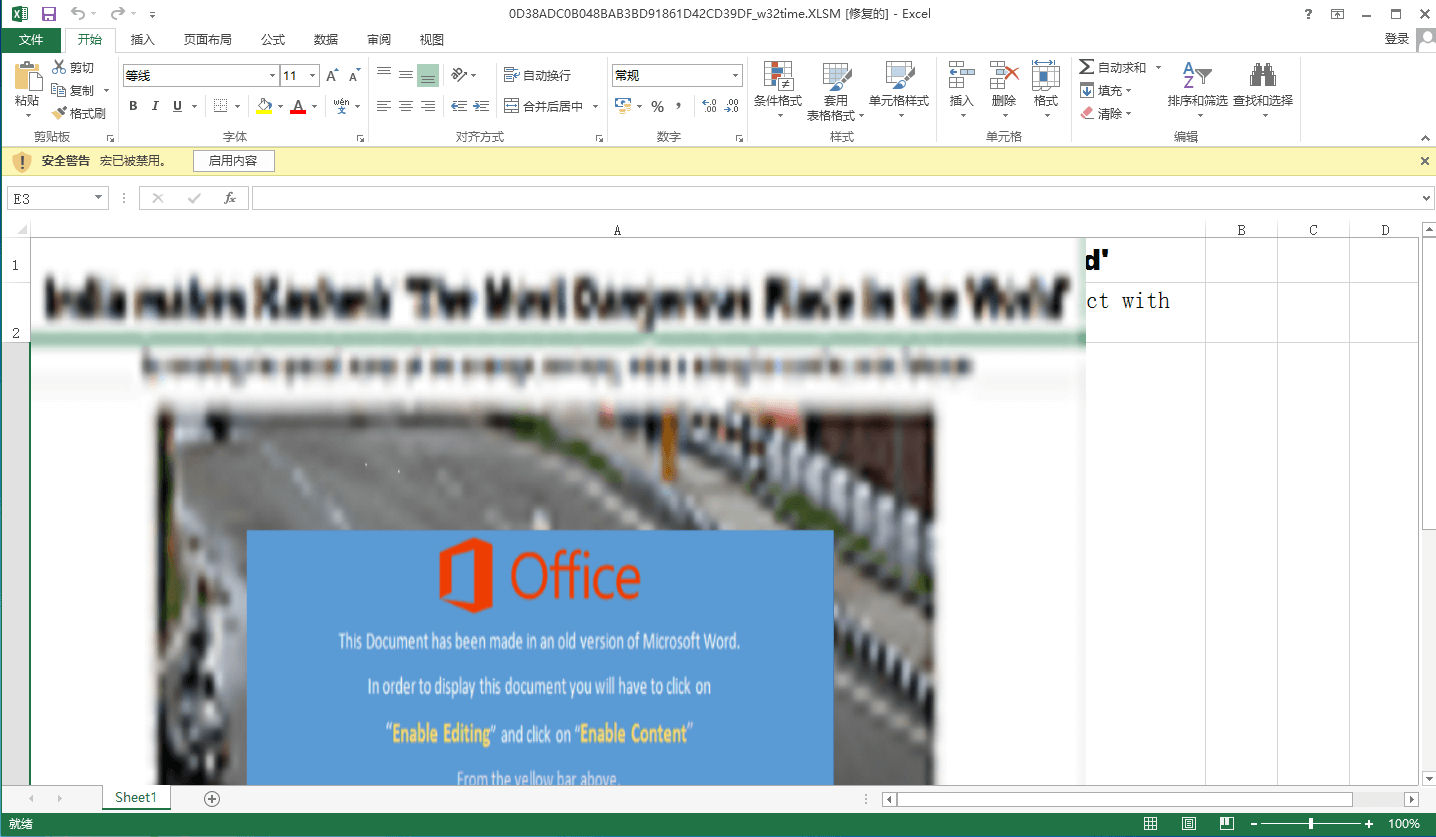The width and height of the screenshot is (1436, 837).
Task: Click the Copy icon
Action: click(x=59, y=90)
